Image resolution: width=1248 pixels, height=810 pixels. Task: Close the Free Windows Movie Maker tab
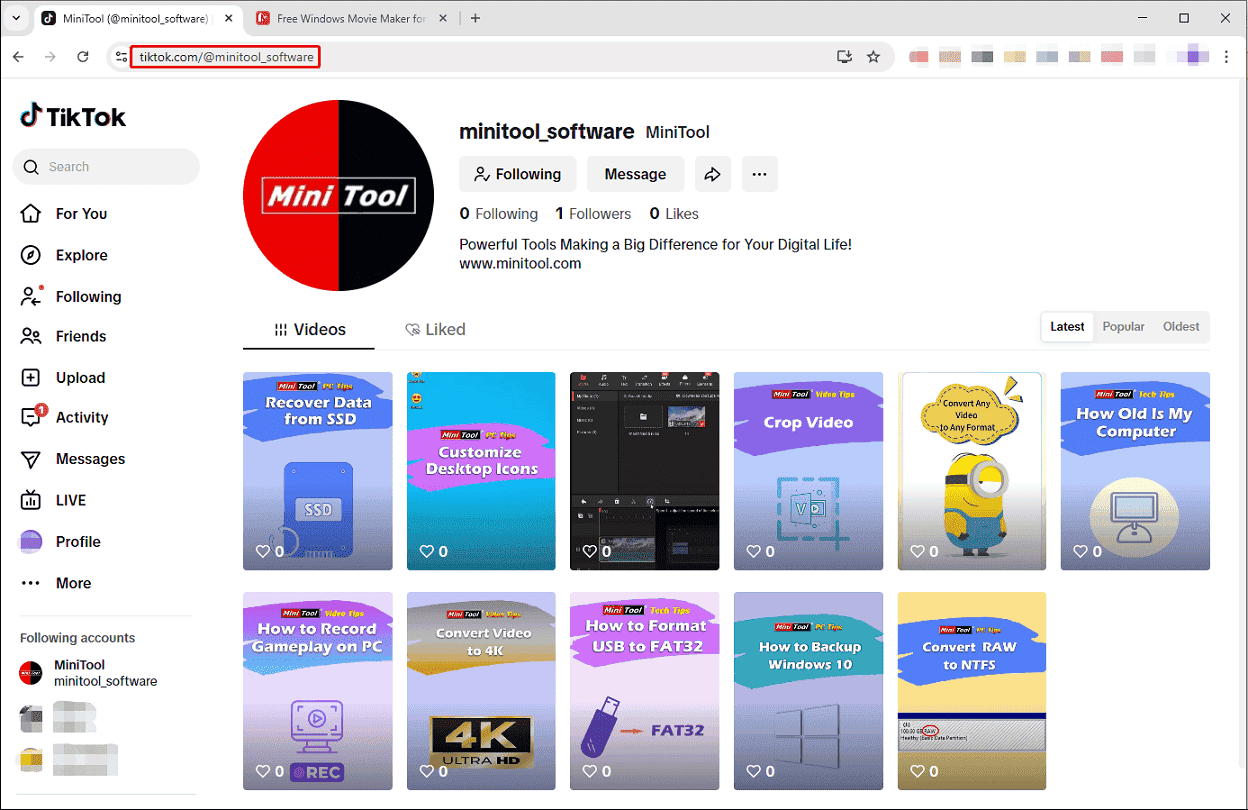click(x=445, y=18)
